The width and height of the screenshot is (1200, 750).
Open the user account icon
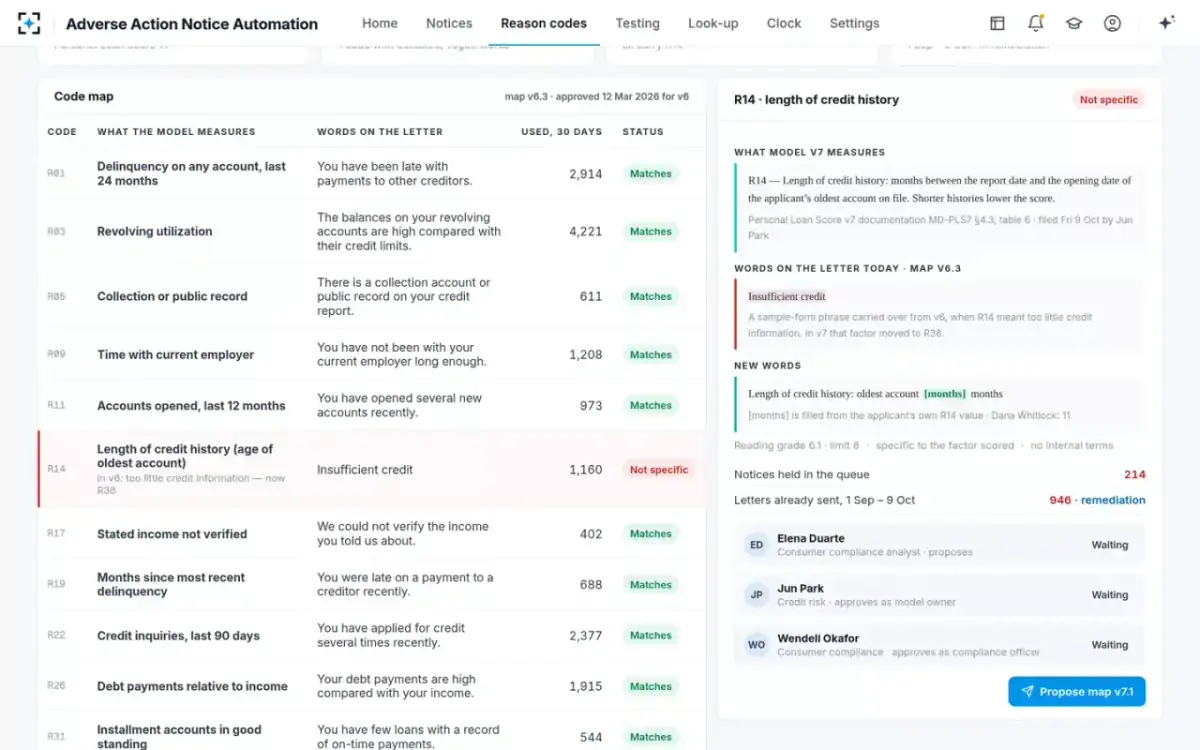click(x=1112, y=23)
